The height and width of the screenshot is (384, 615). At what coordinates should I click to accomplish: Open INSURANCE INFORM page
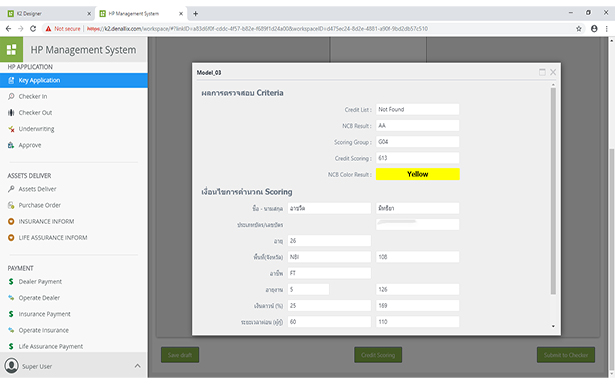coord(46,222)
